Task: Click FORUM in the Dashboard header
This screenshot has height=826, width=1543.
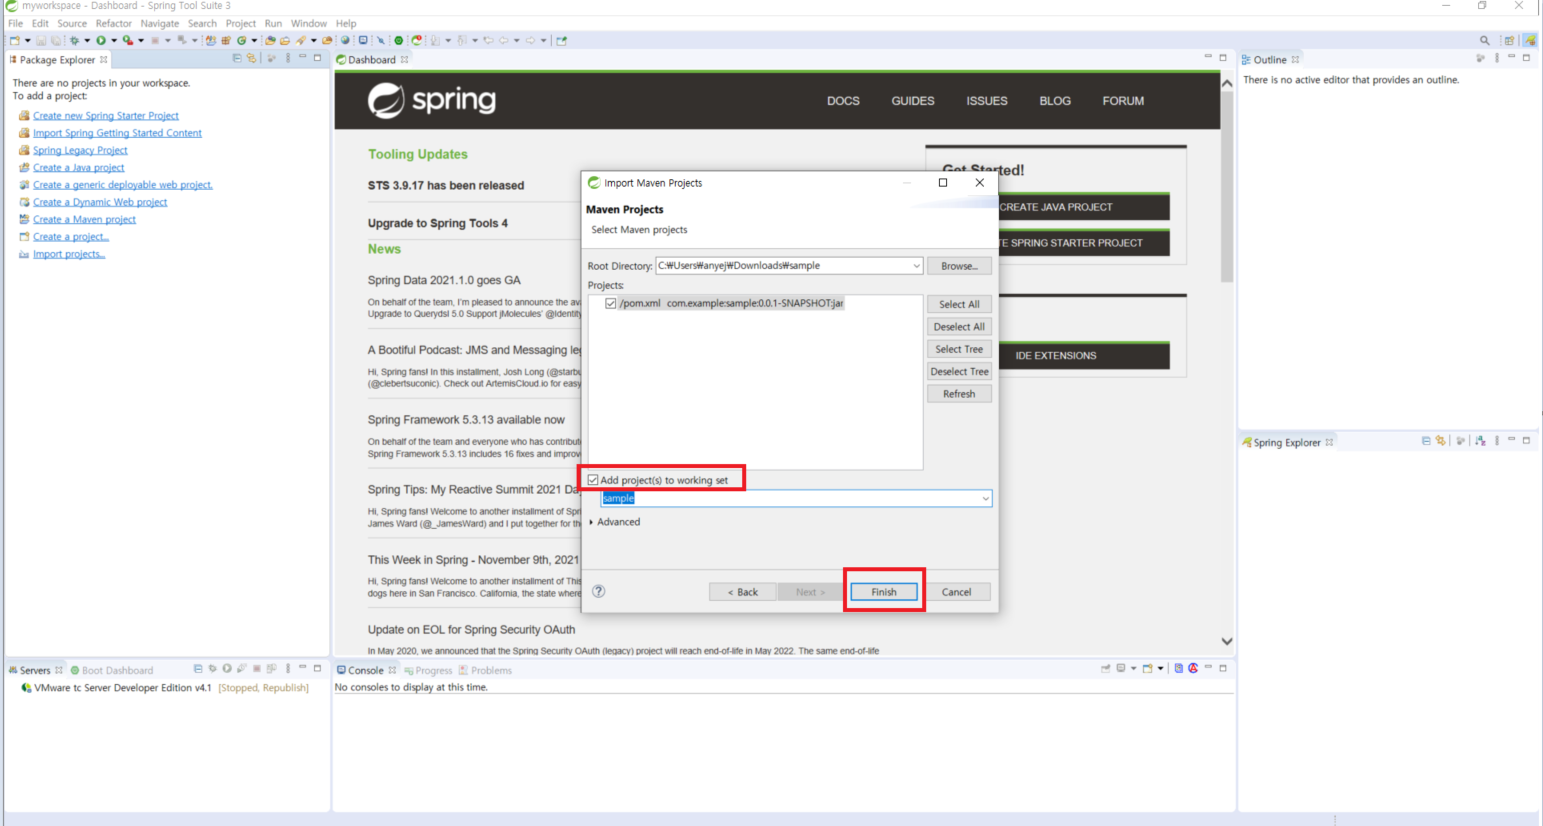Action: coord(1123,101)
